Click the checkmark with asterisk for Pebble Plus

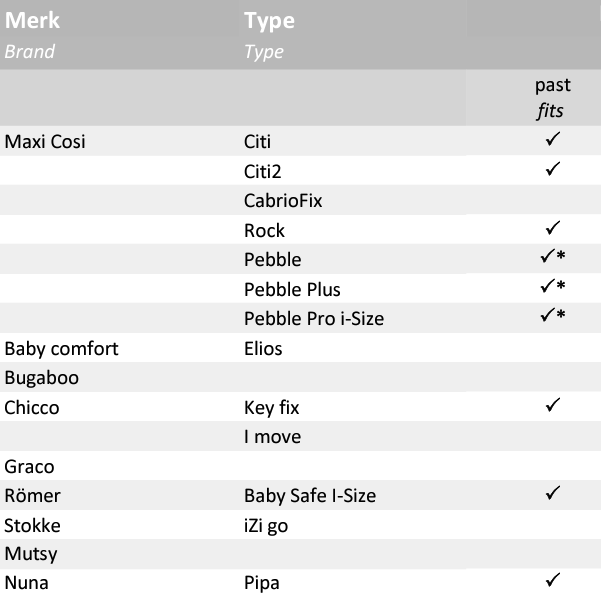553,286
